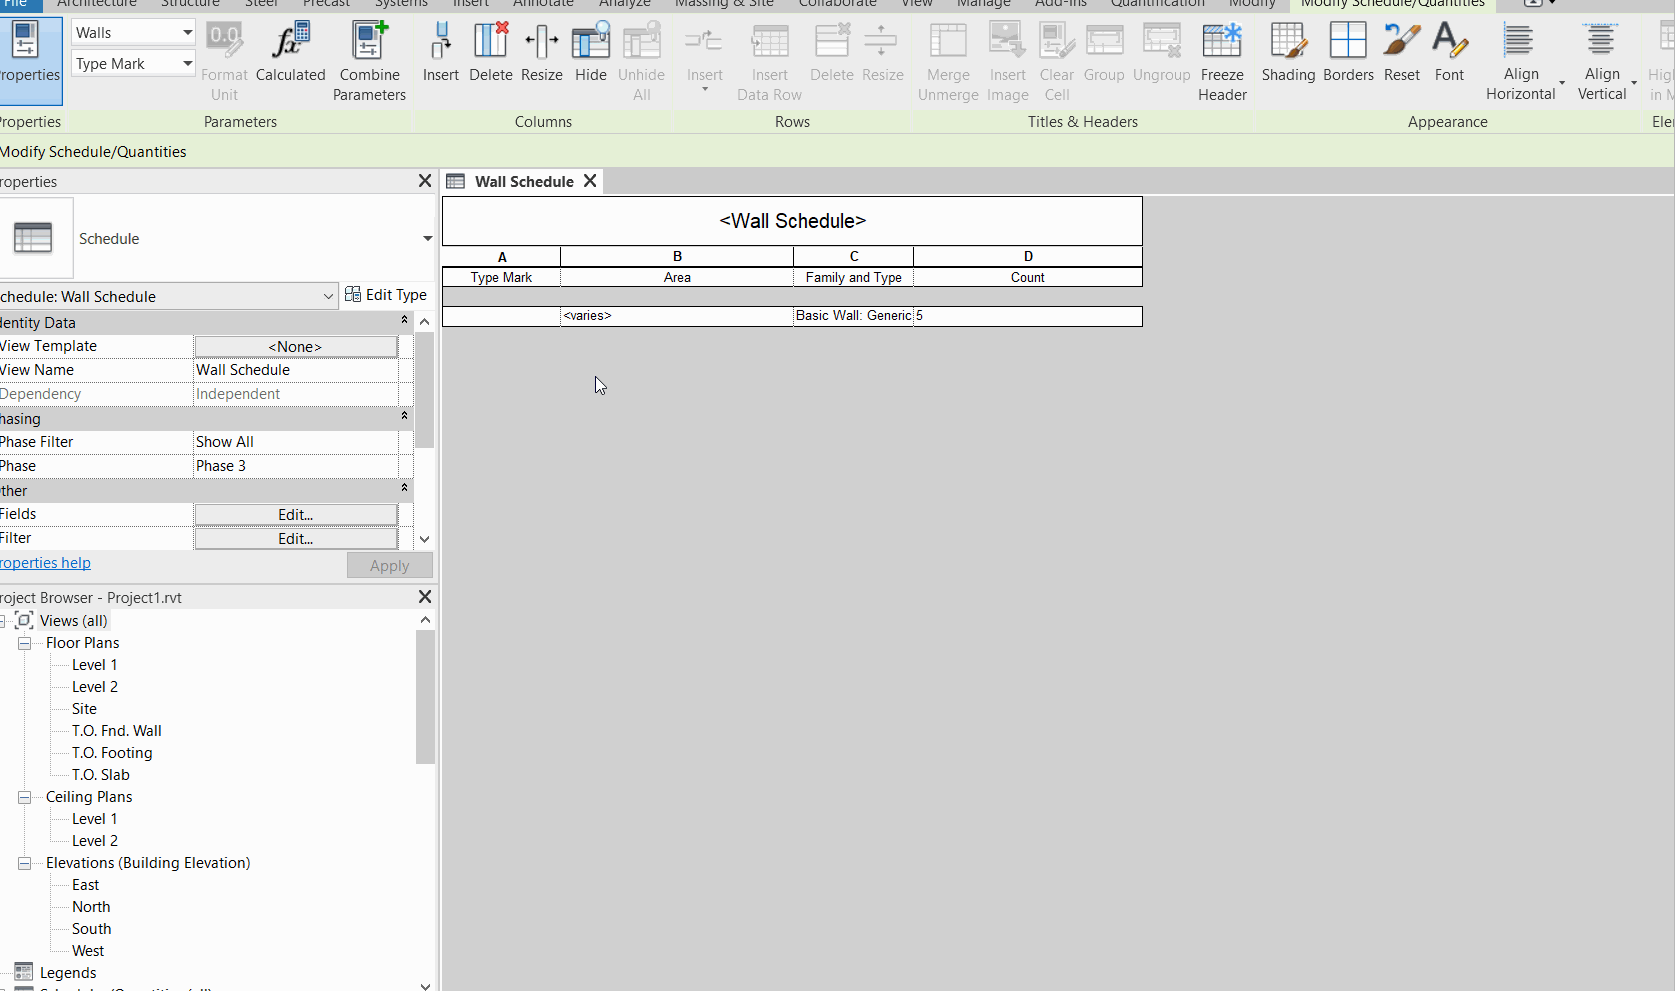
Task: Open the Properties help link
Action: click(x=45, y=562)
